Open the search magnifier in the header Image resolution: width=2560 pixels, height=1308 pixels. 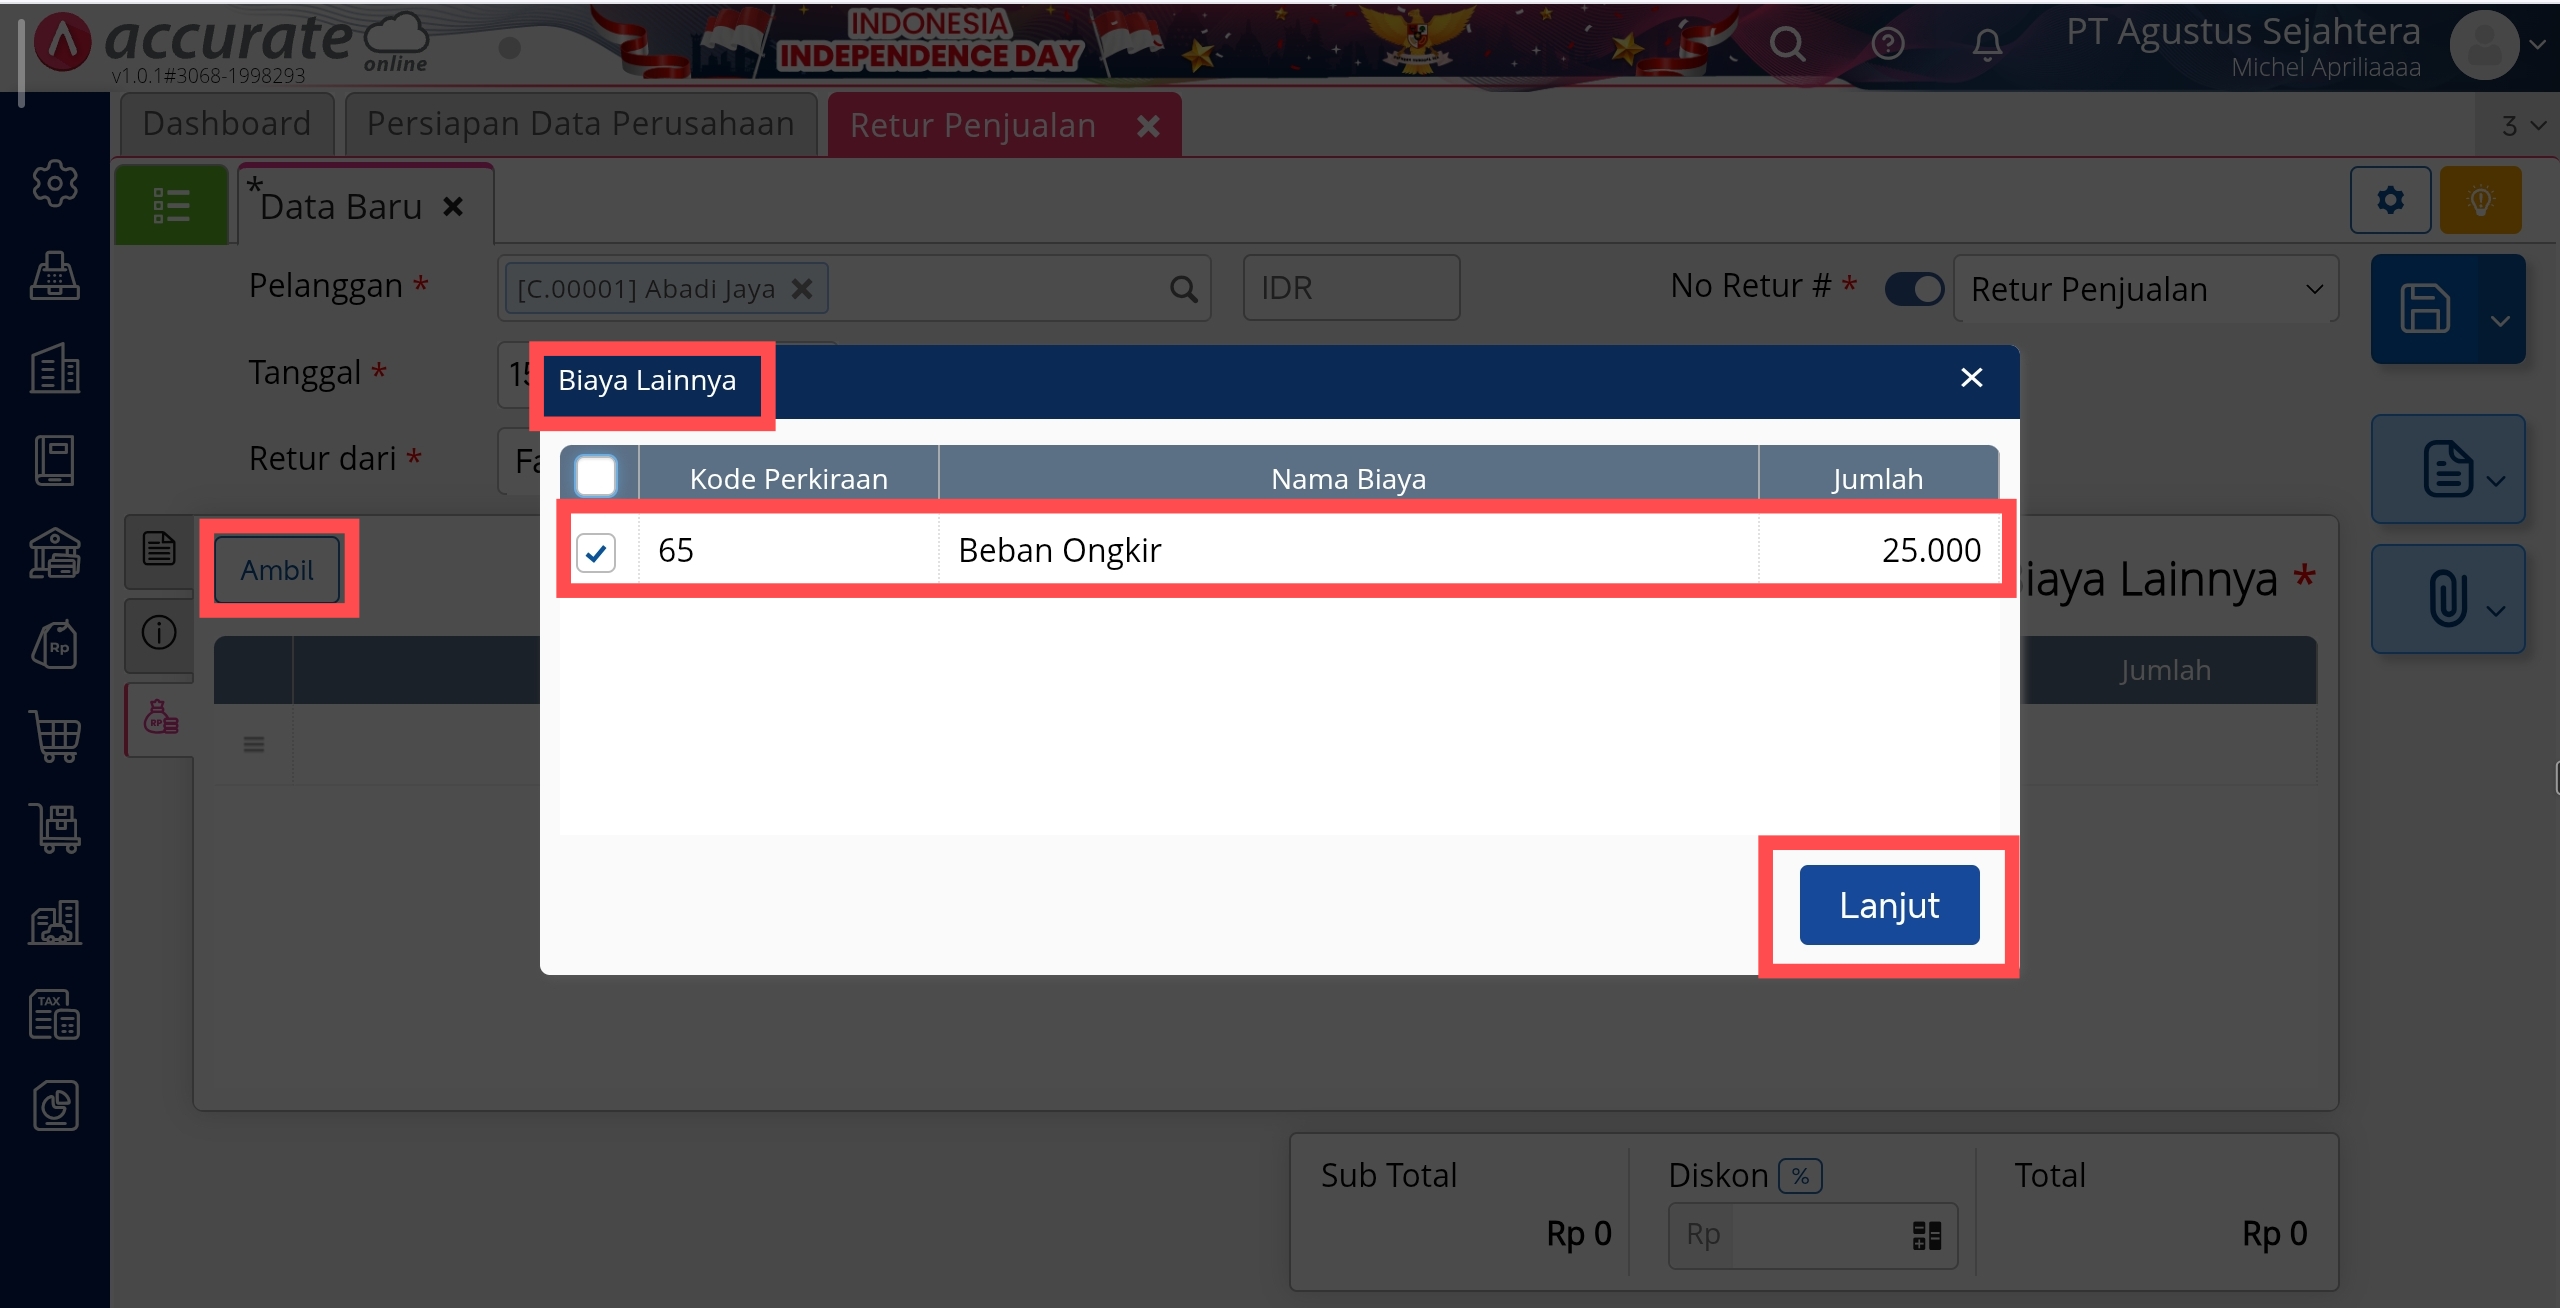1787,44
